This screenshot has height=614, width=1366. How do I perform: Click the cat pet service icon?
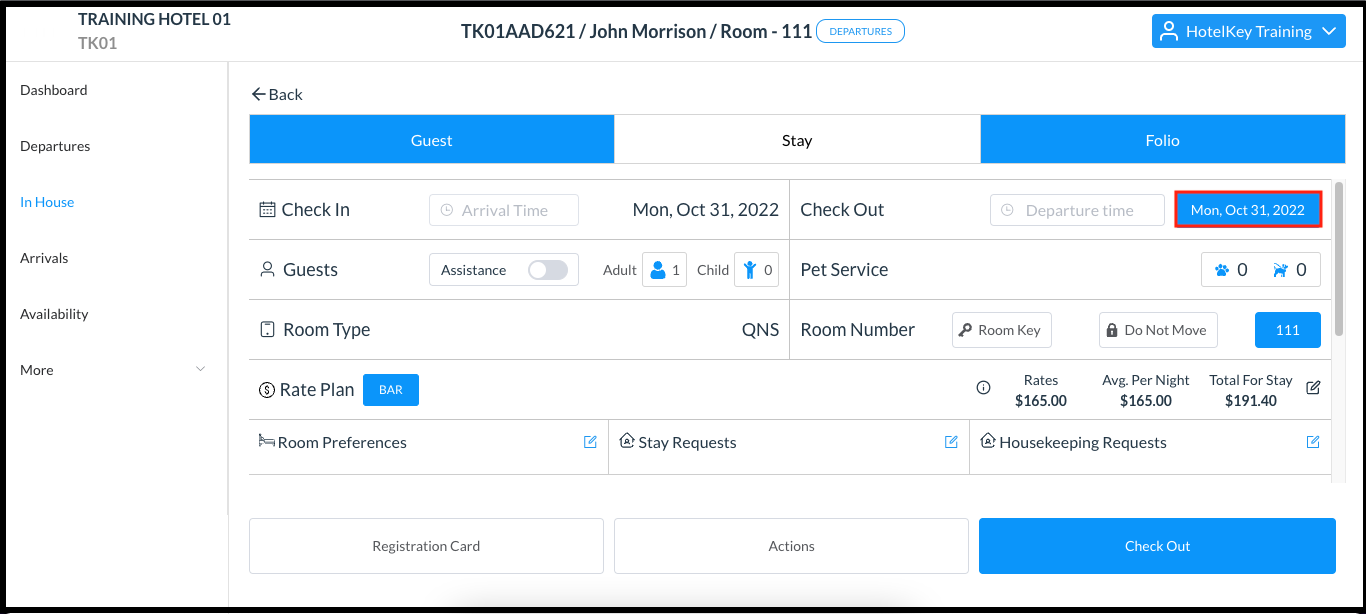1221,270
